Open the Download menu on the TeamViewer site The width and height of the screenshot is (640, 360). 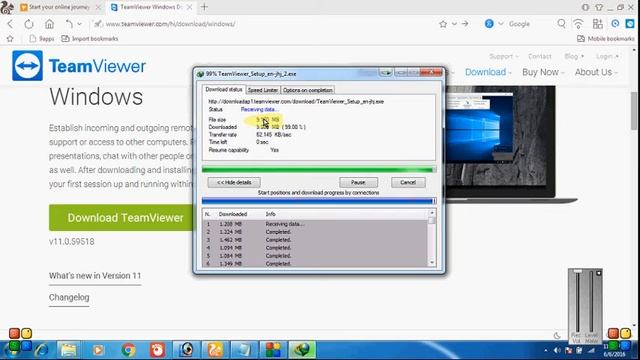[488, 72]
